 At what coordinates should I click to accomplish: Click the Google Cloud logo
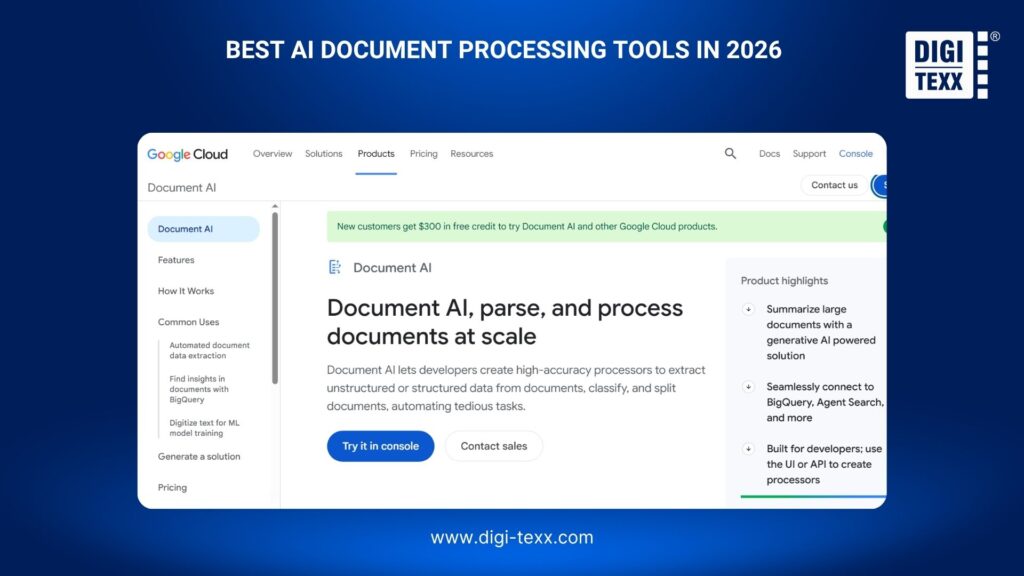(x=187, y=154)
